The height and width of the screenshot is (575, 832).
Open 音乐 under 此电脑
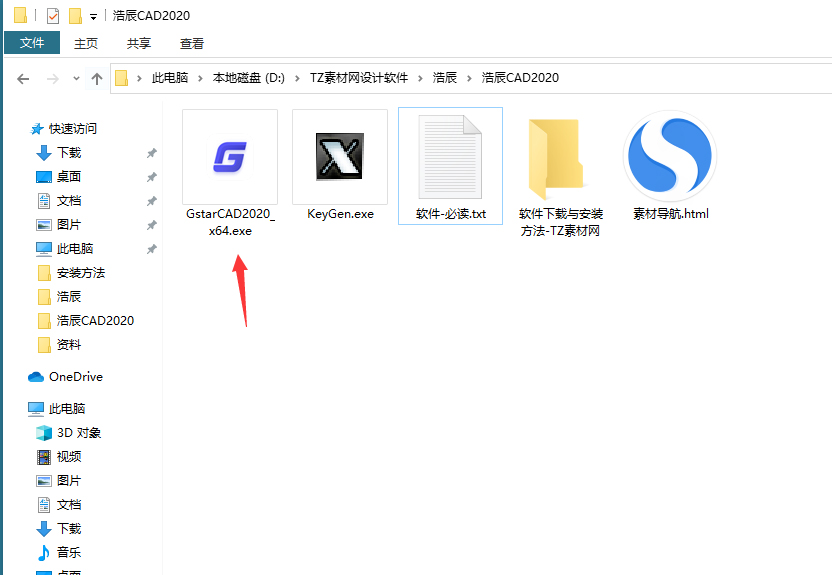click(x=69, y=552)
